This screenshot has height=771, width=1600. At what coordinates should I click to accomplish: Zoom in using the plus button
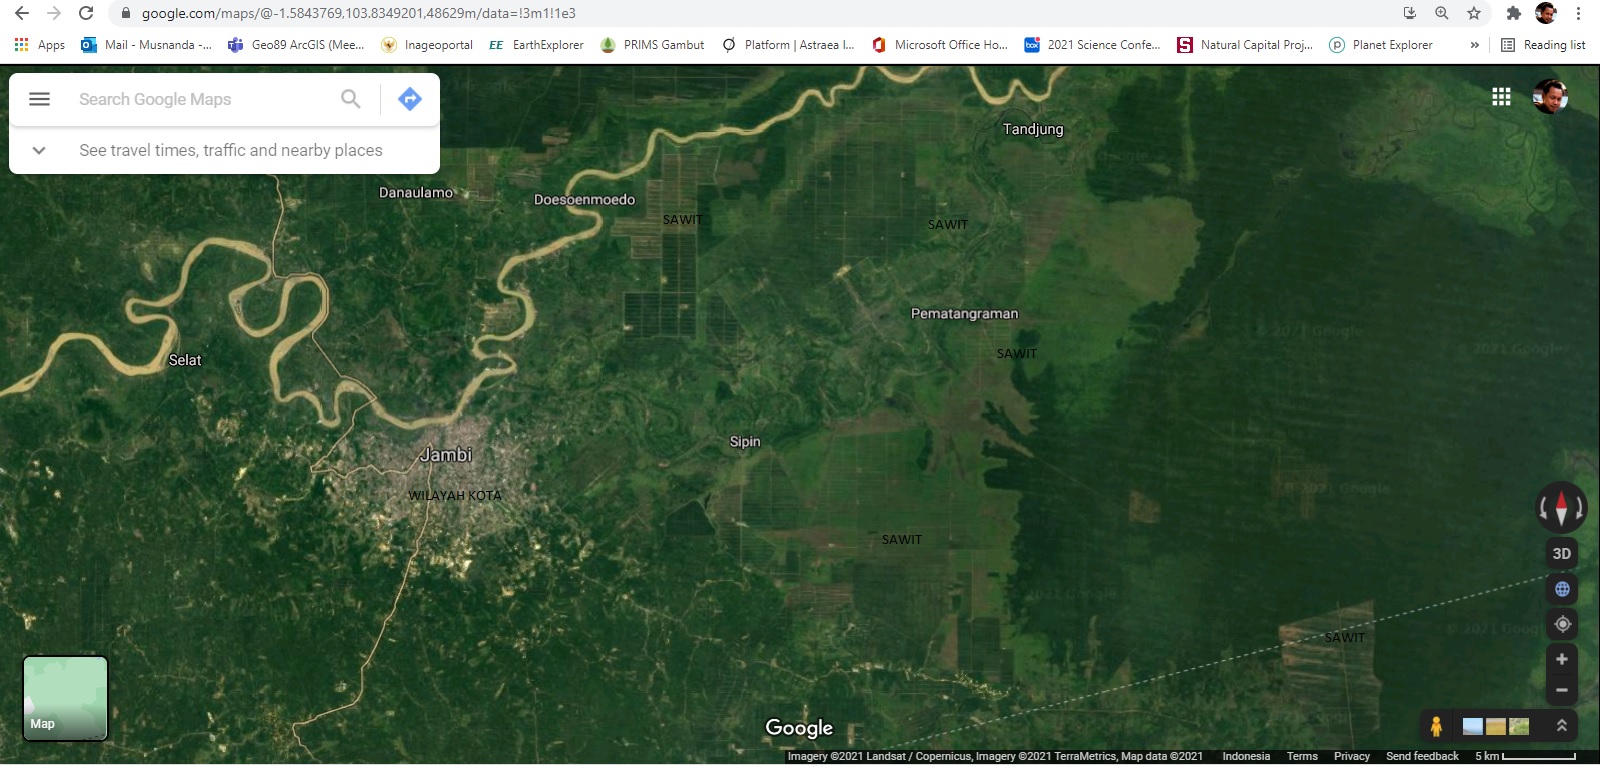pos(1562,659)
